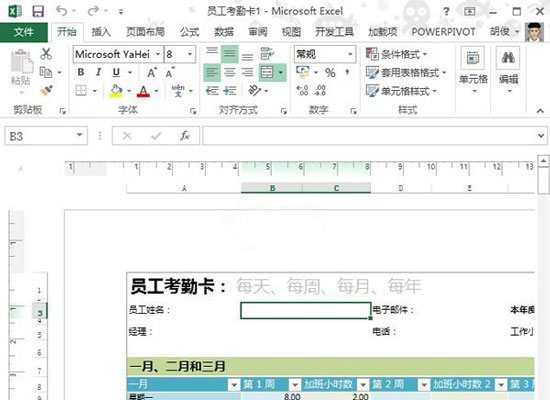The image size is (550, 400).
Task: Switch to 审阅 Review tab
Action: tap(258, 32)
